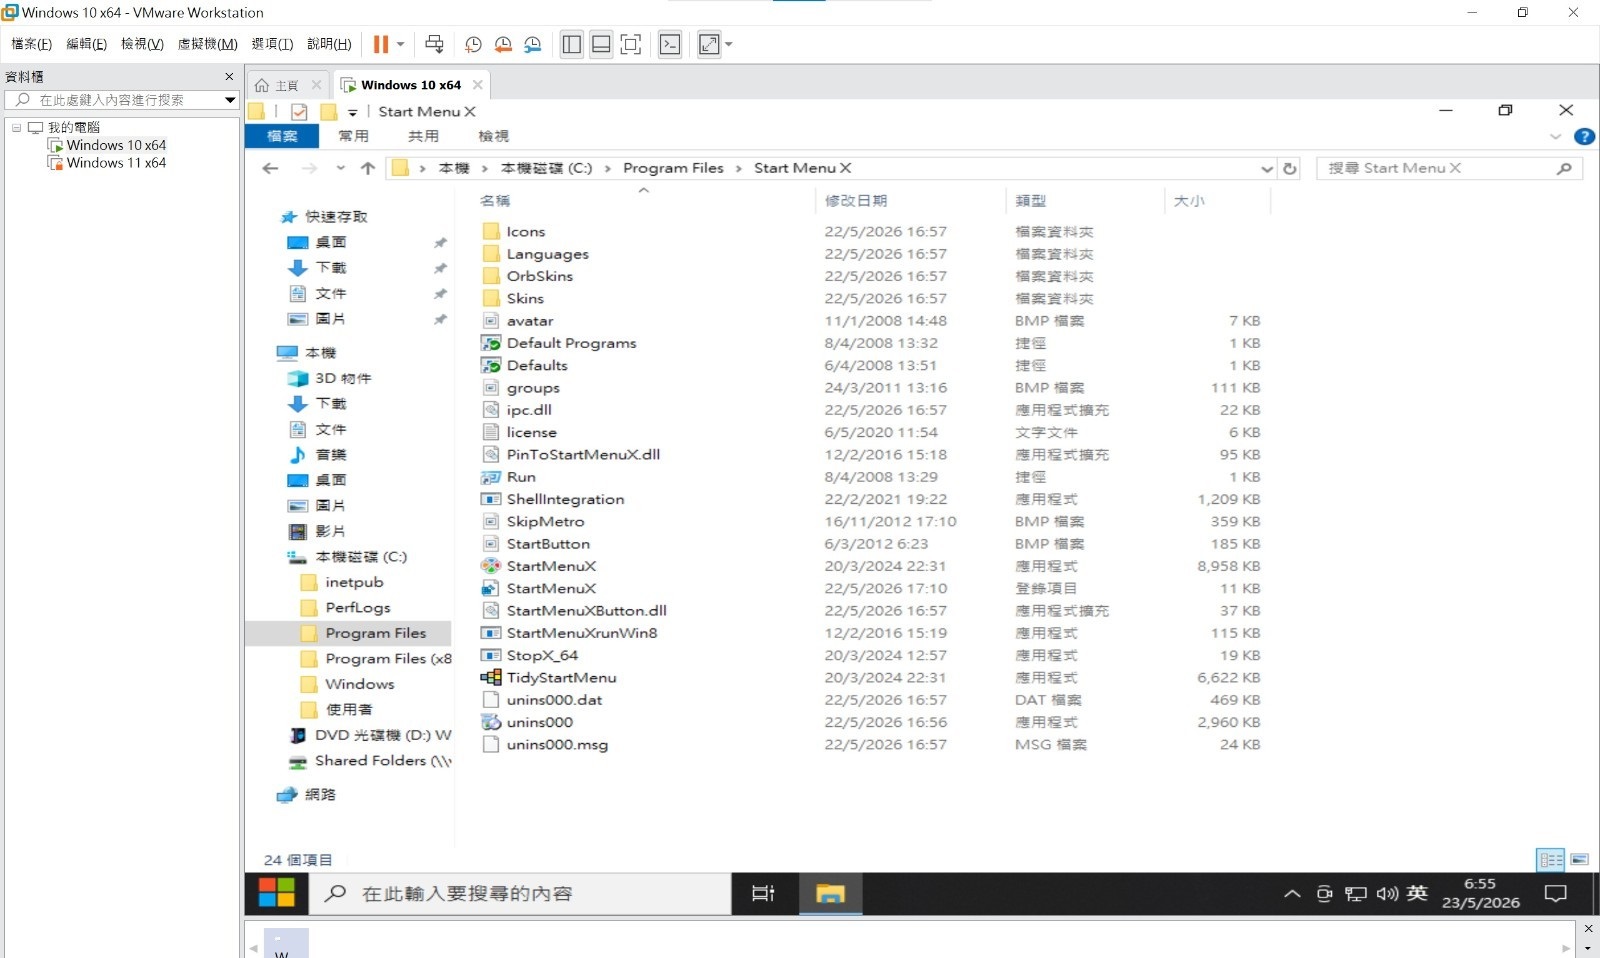Select the Run shortcut icon
This screenshot has width=1600, height=958.
coord(491,477)
